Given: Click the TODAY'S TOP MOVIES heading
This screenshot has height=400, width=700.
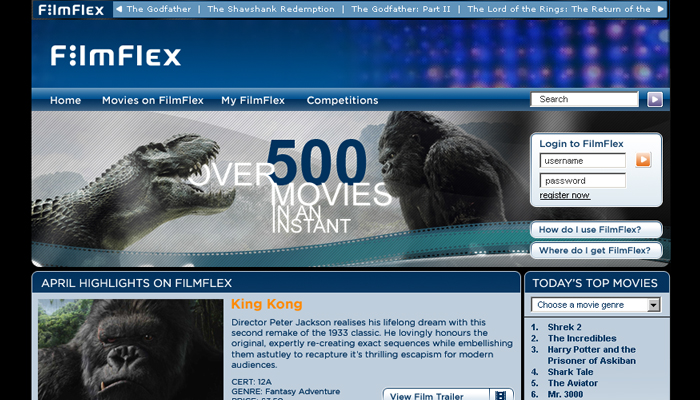Looking at the screenshot, I should (595, 283).
